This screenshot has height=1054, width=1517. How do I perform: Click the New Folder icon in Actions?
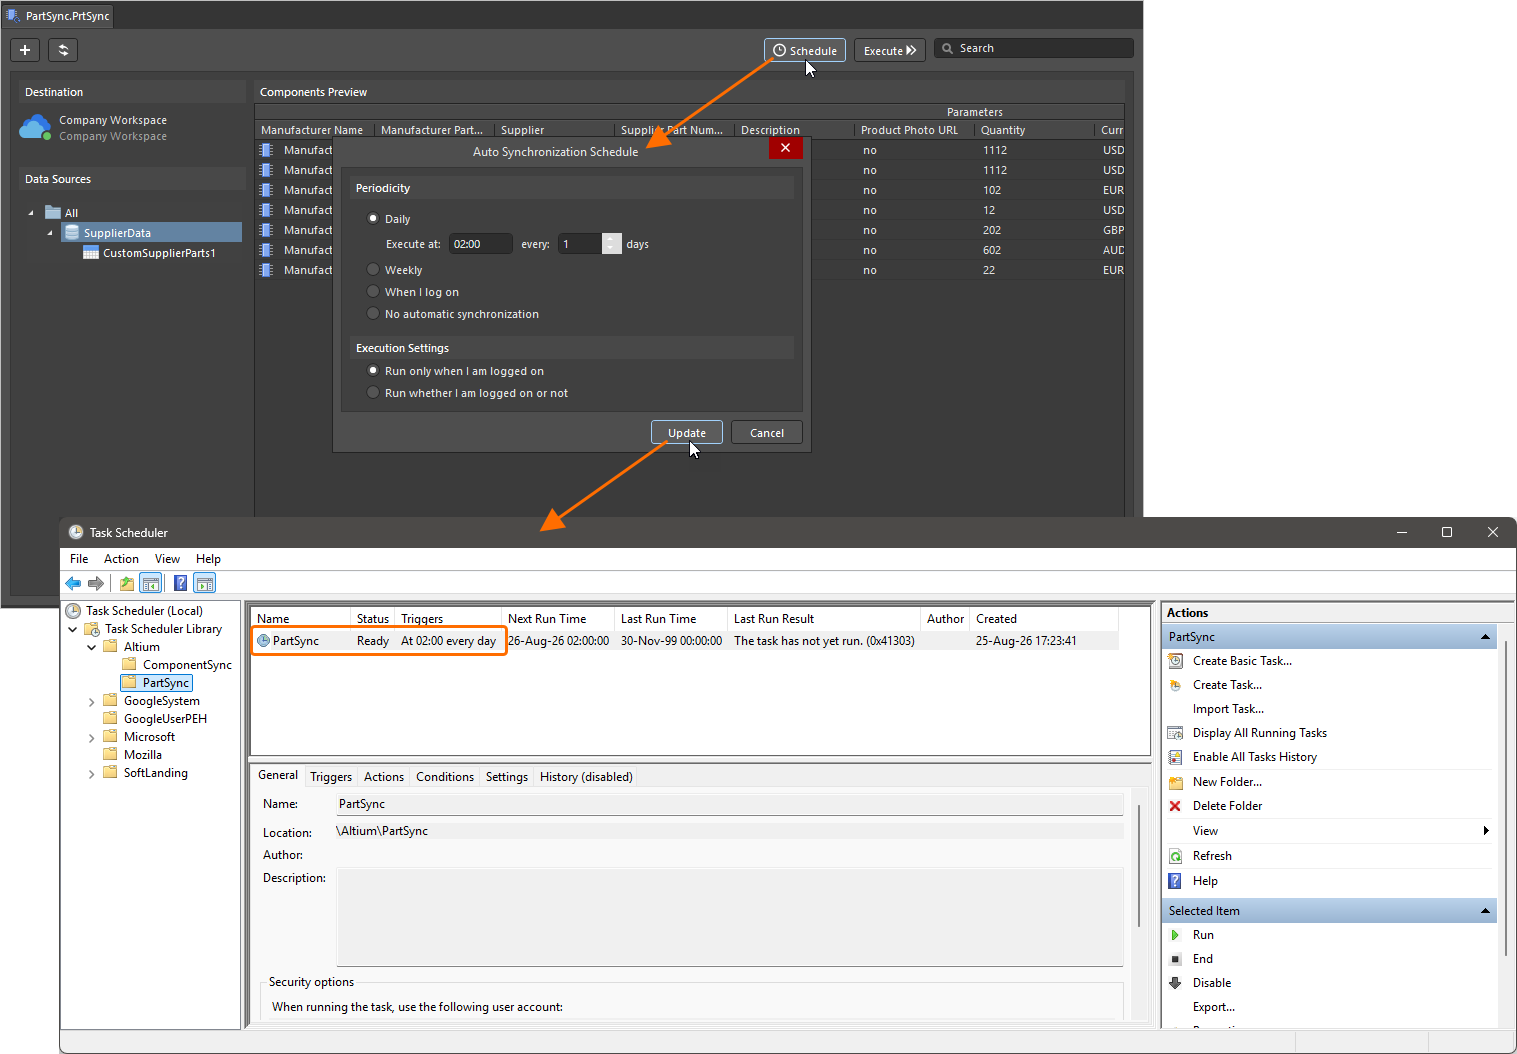pos(1176,782)
